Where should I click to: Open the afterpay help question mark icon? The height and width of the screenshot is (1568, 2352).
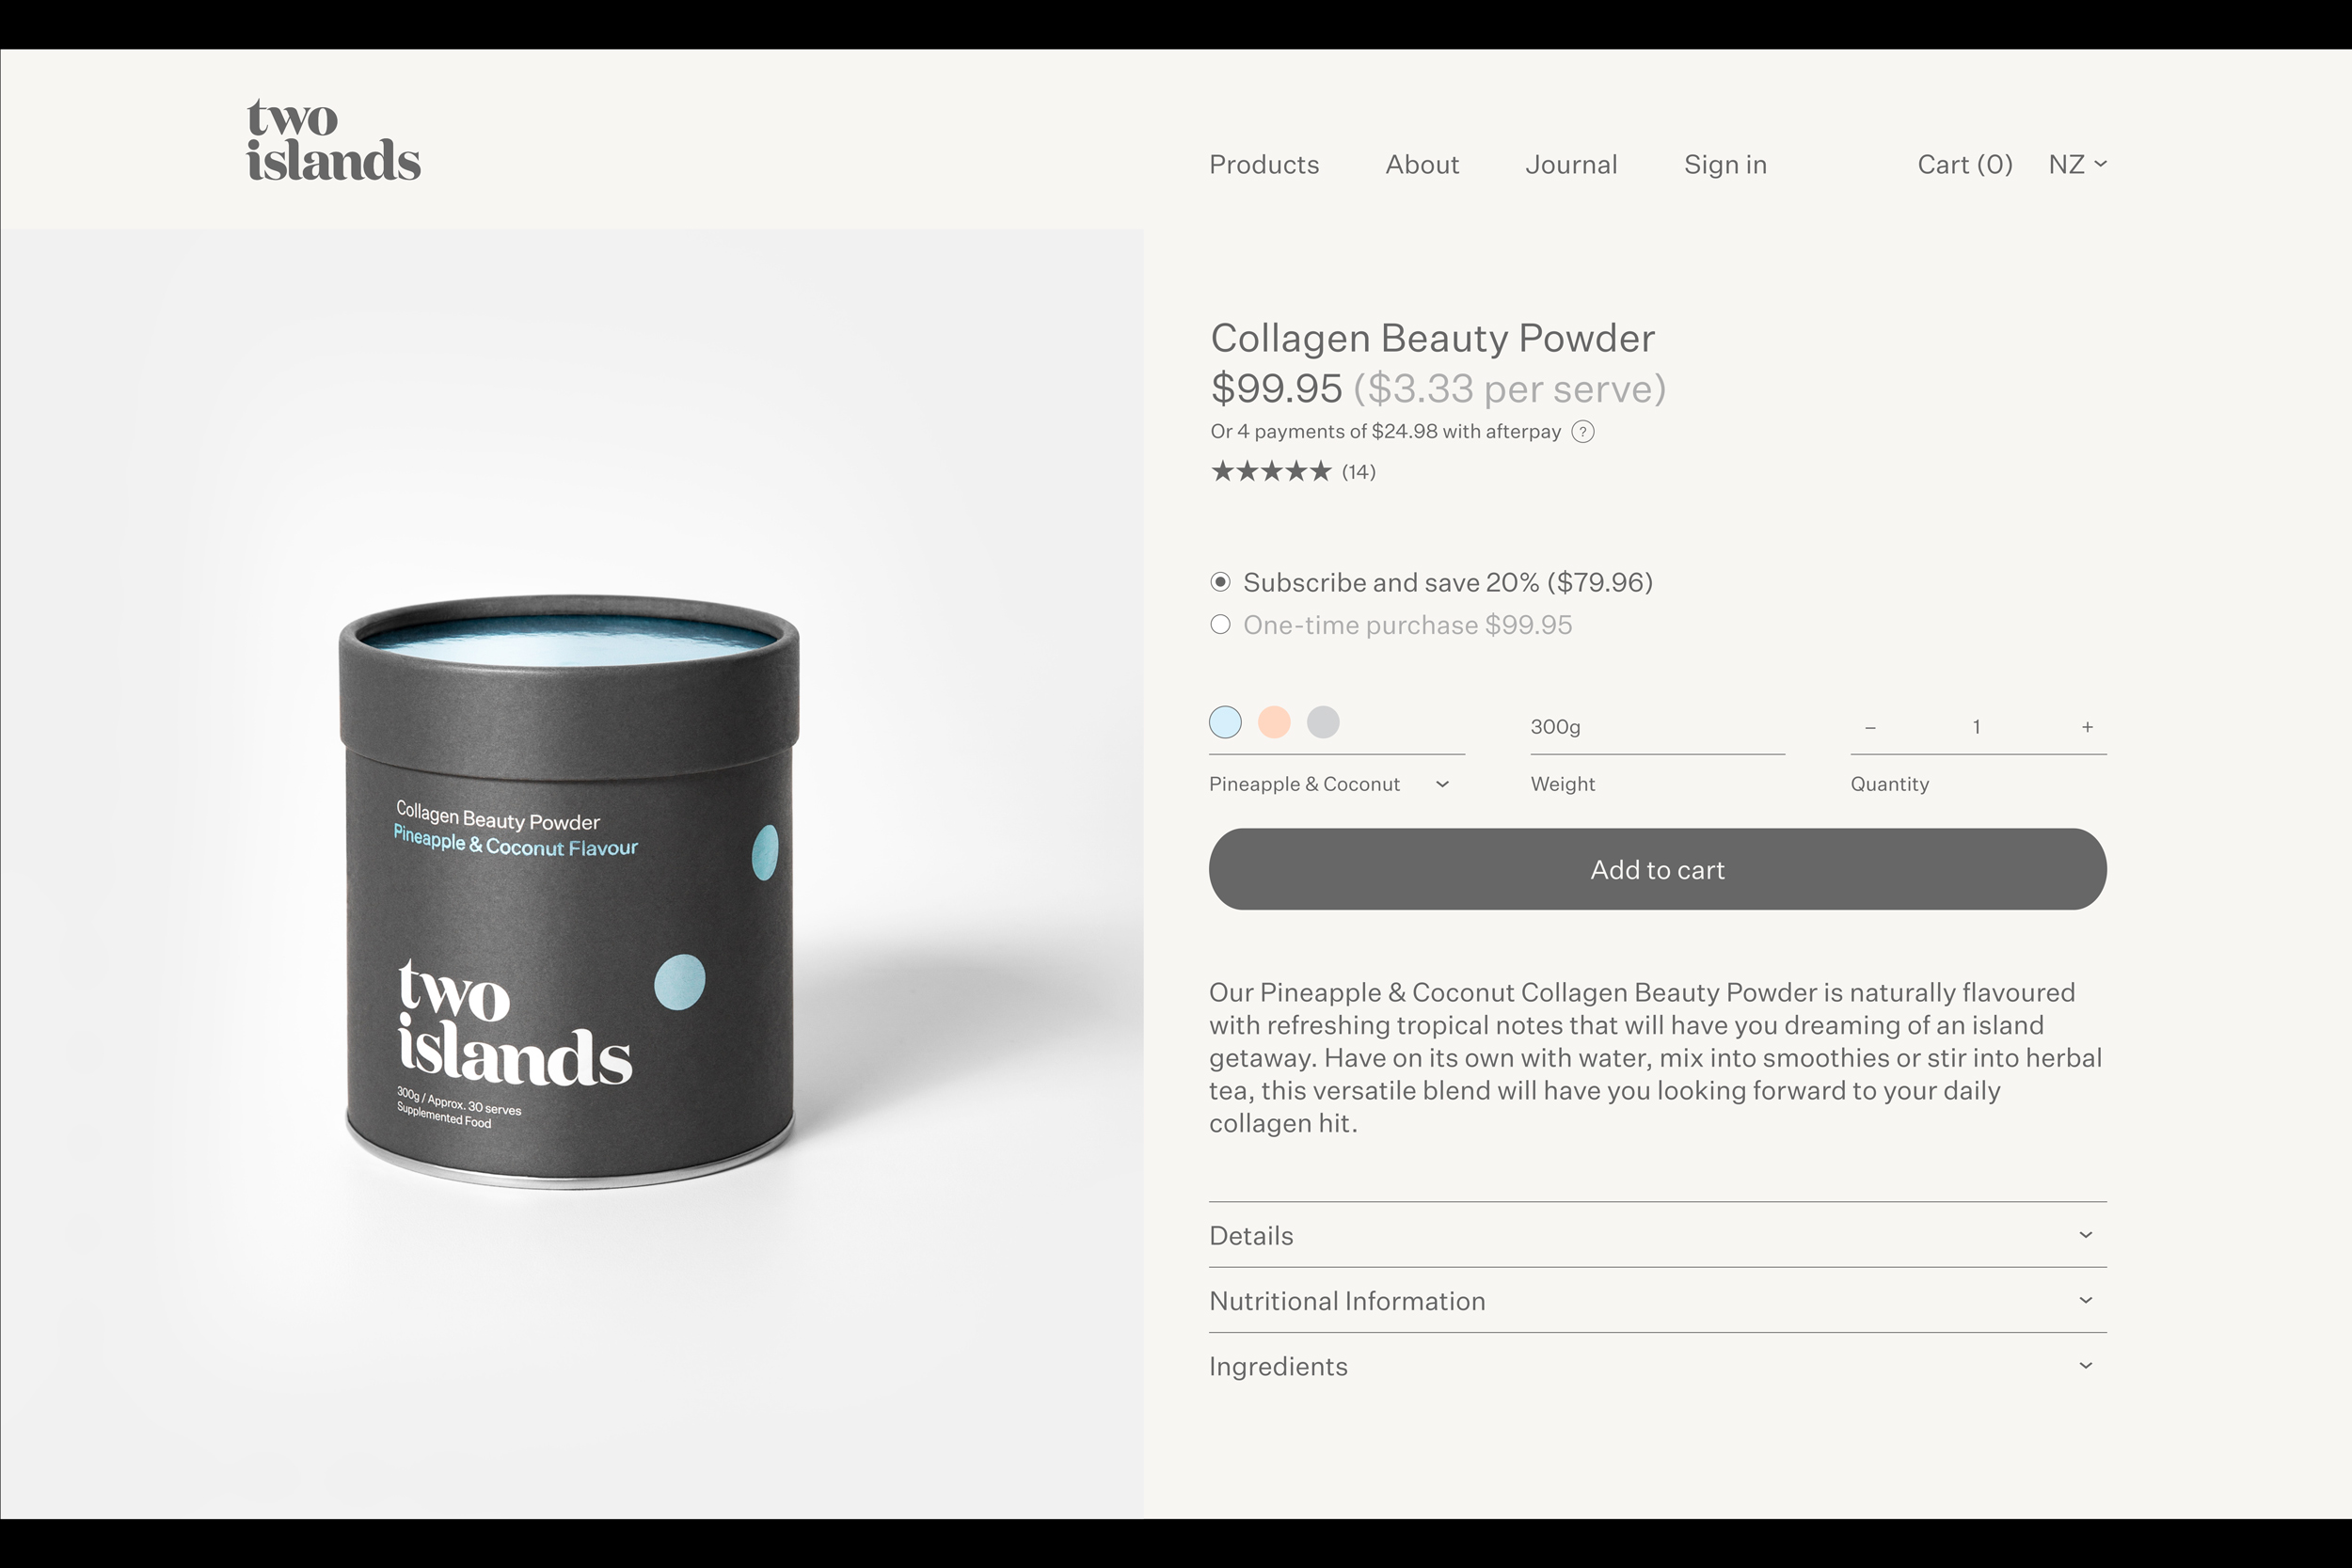tap(1583, 432)
